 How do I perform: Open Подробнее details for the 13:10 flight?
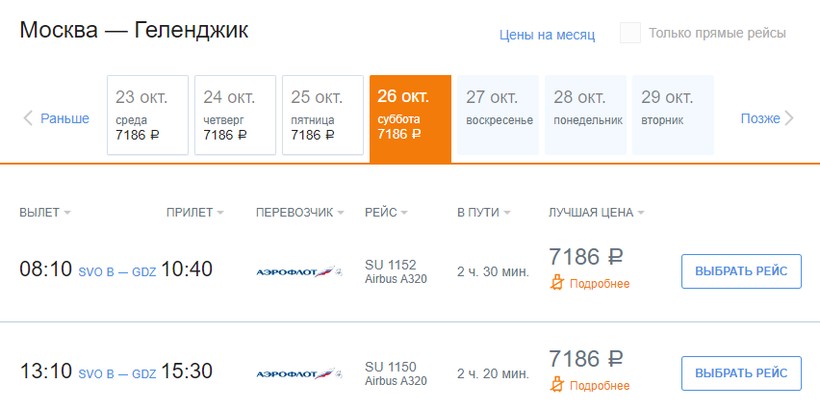tap(600, 386)
